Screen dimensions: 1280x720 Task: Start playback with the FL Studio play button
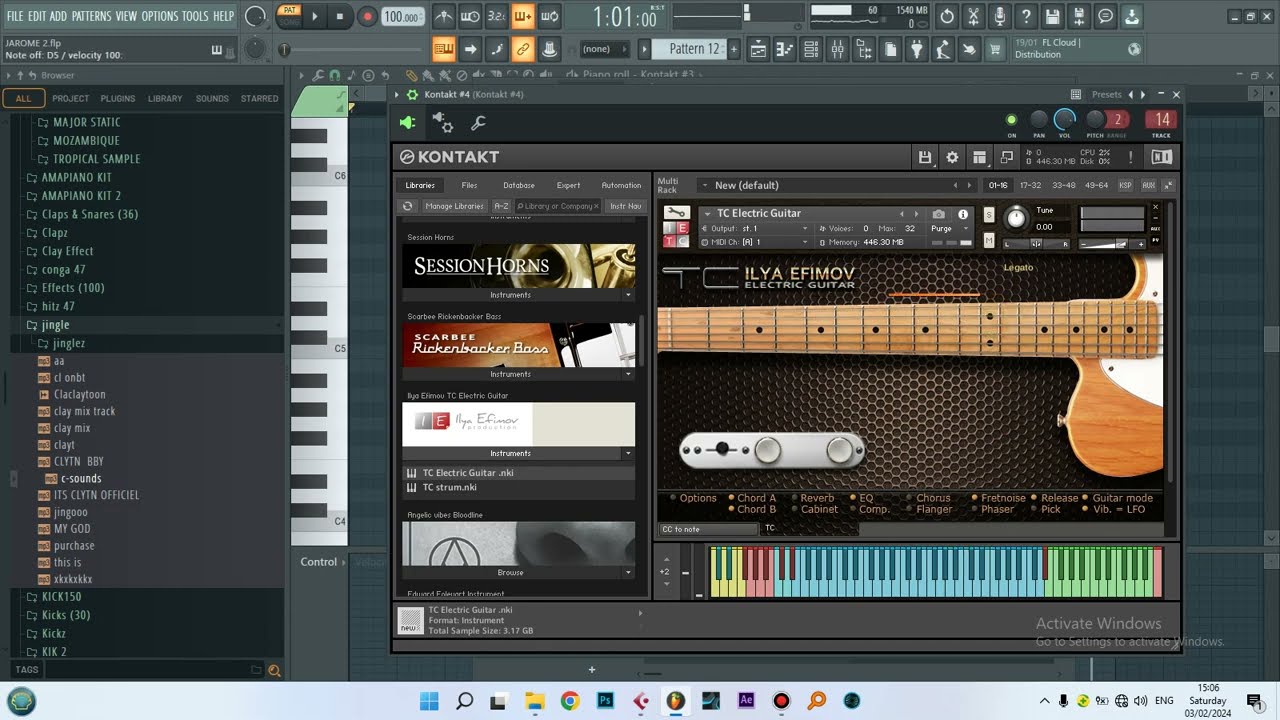point(315,16)
